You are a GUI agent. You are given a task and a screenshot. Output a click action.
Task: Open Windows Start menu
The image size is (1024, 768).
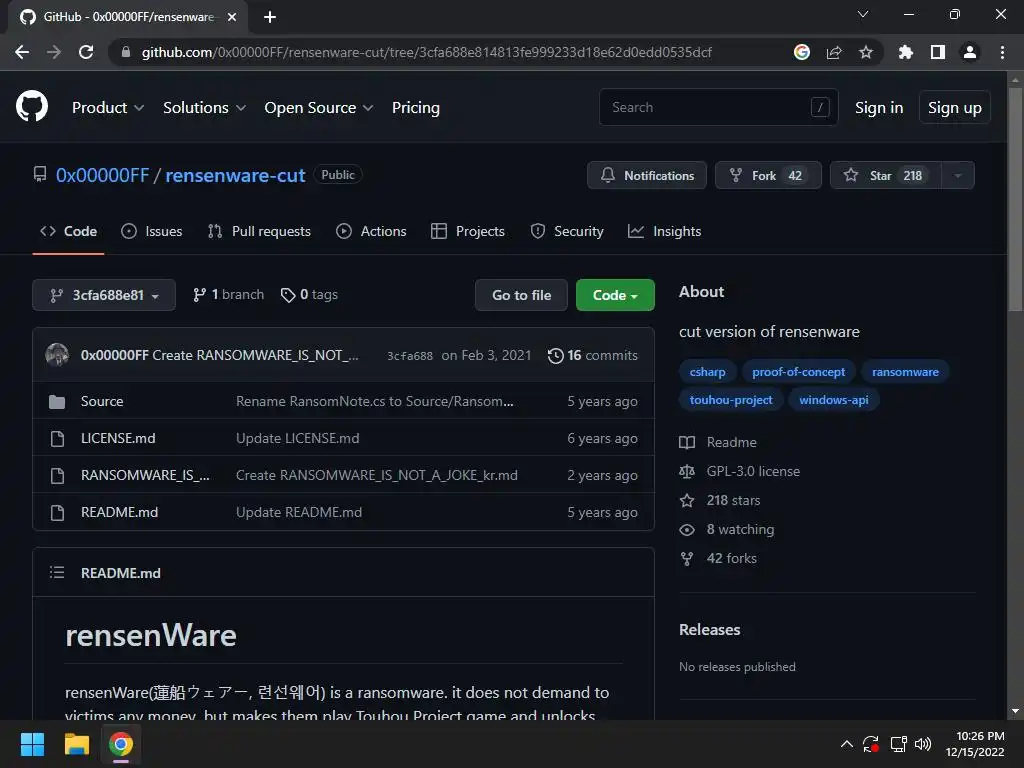click(32, 744)
